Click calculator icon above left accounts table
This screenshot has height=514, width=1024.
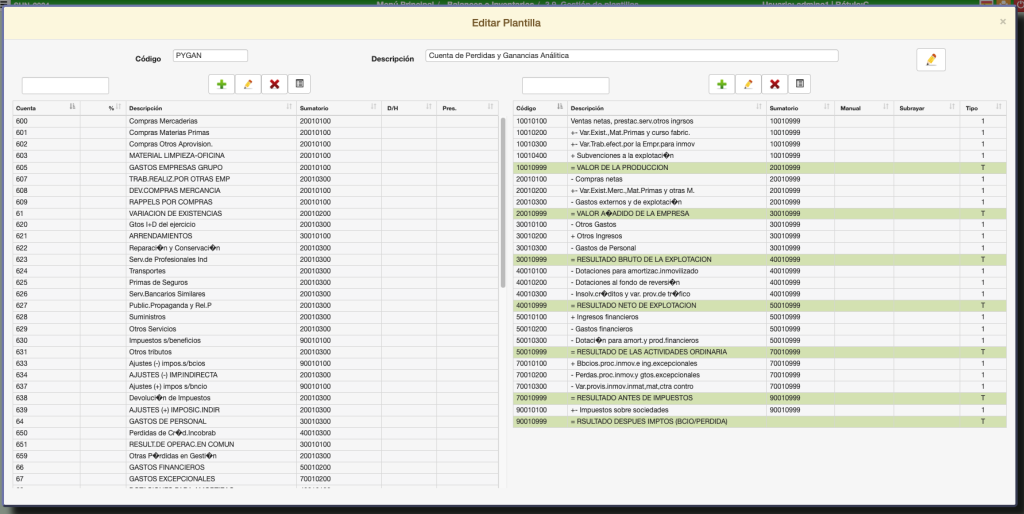click(299, 85)
